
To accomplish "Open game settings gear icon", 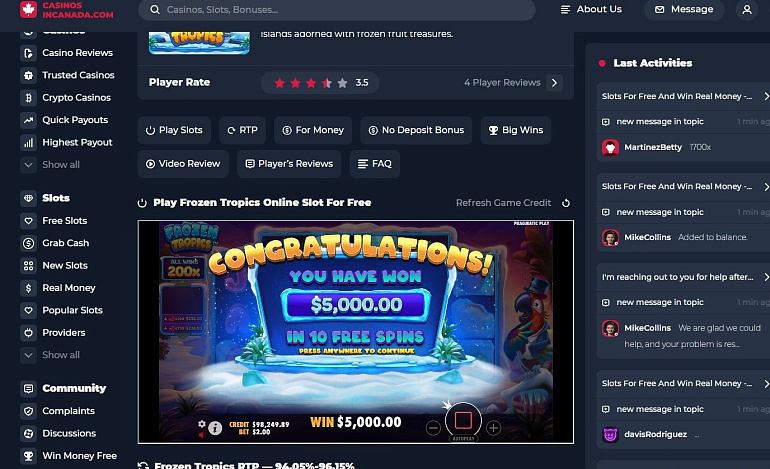I will tap(202, 423).
